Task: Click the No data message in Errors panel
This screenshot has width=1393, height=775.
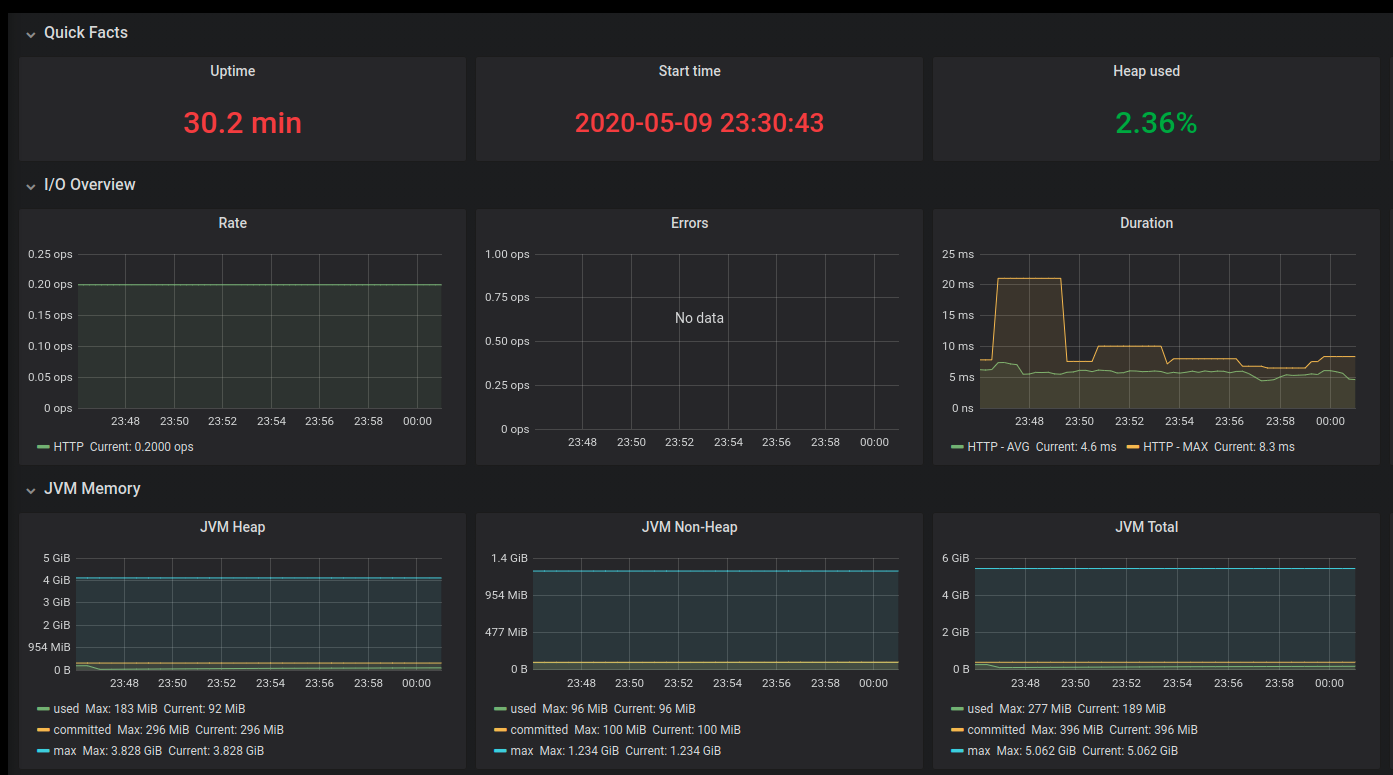Action: 699,318
